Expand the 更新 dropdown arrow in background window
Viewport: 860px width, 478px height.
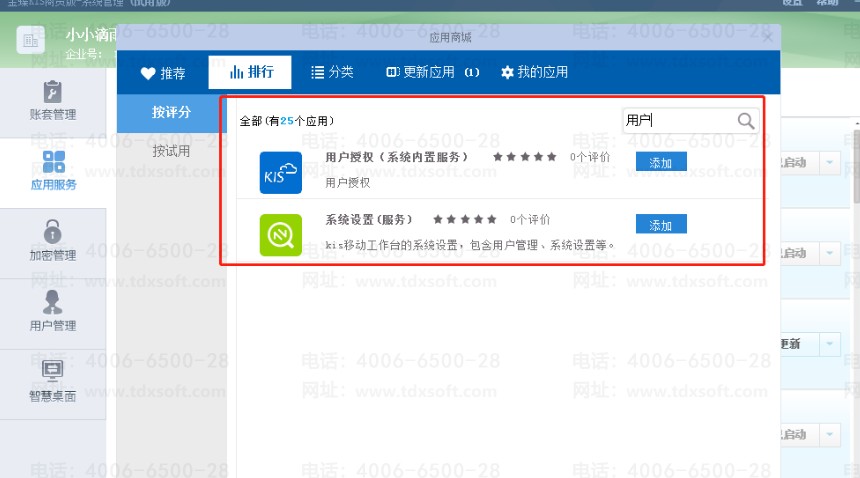(x=829, y=344)
